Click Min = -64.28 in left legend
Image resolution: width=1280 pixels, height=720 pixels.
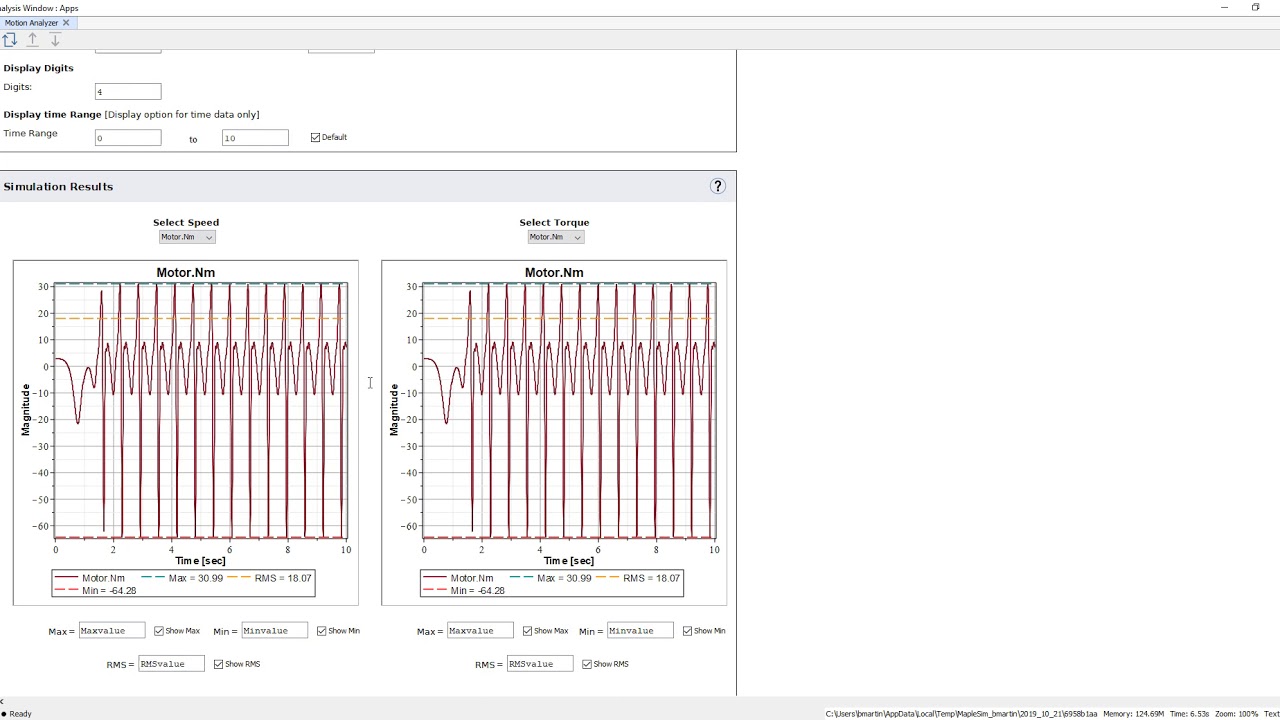click(x=111, y=591)
